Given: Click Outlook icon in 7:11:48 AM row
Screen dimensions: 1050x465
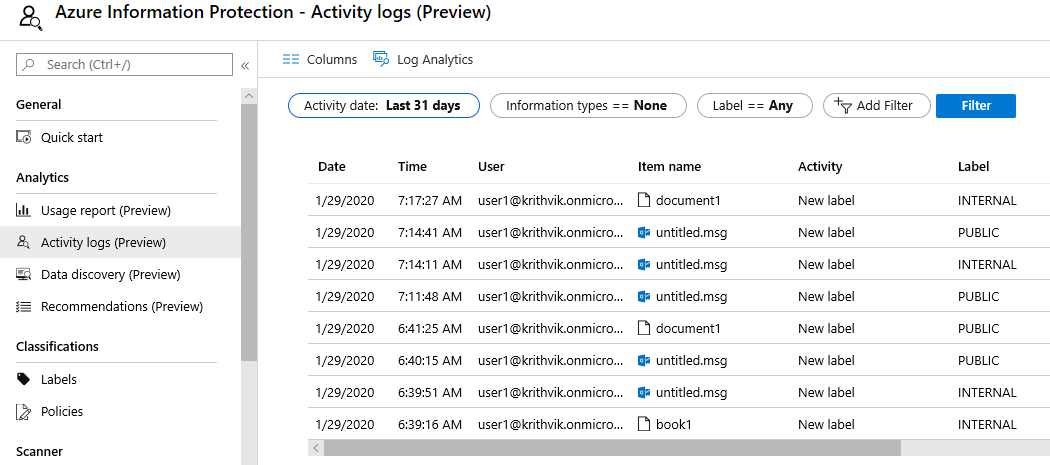Looking at the screenshot, I should coord(644,296).
